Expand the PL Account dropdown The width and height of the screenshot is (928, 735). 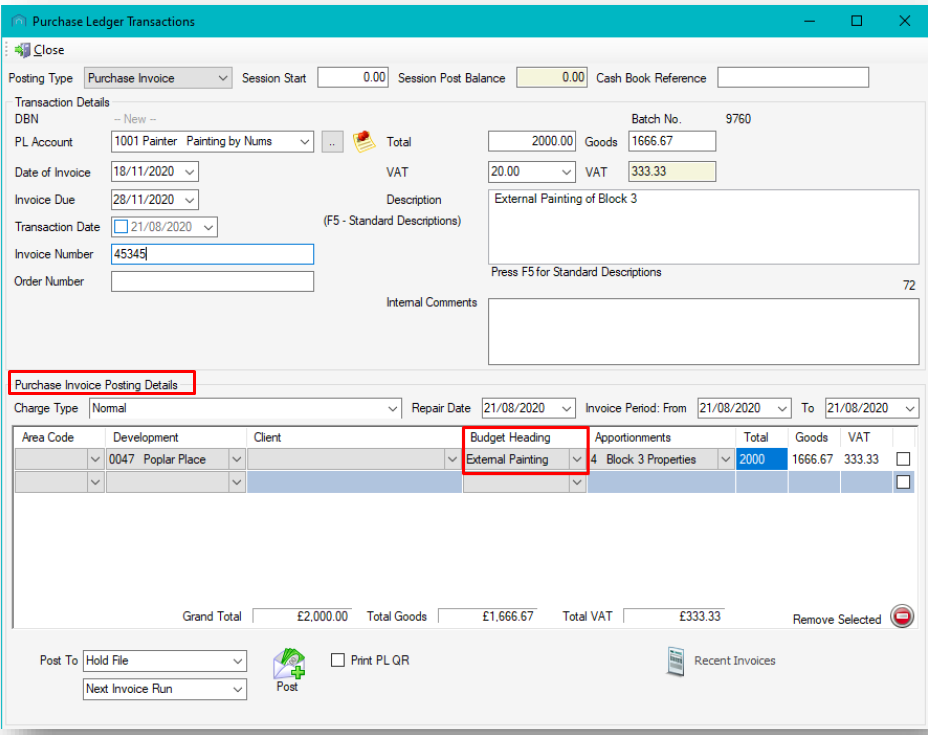pyautogui.click(x=304, y=142)
